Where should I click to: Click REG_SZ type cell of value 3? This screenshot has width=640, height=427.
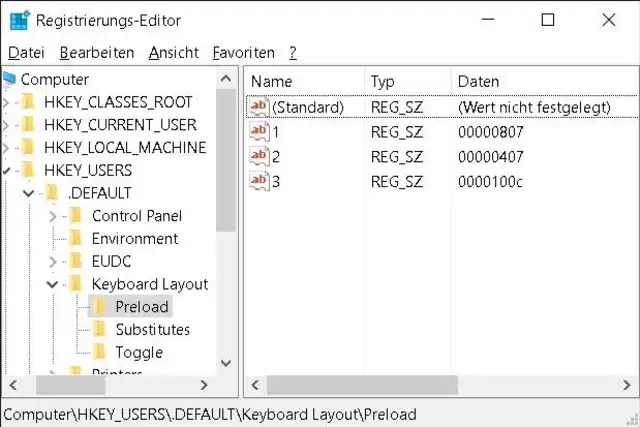coord(397,181)
